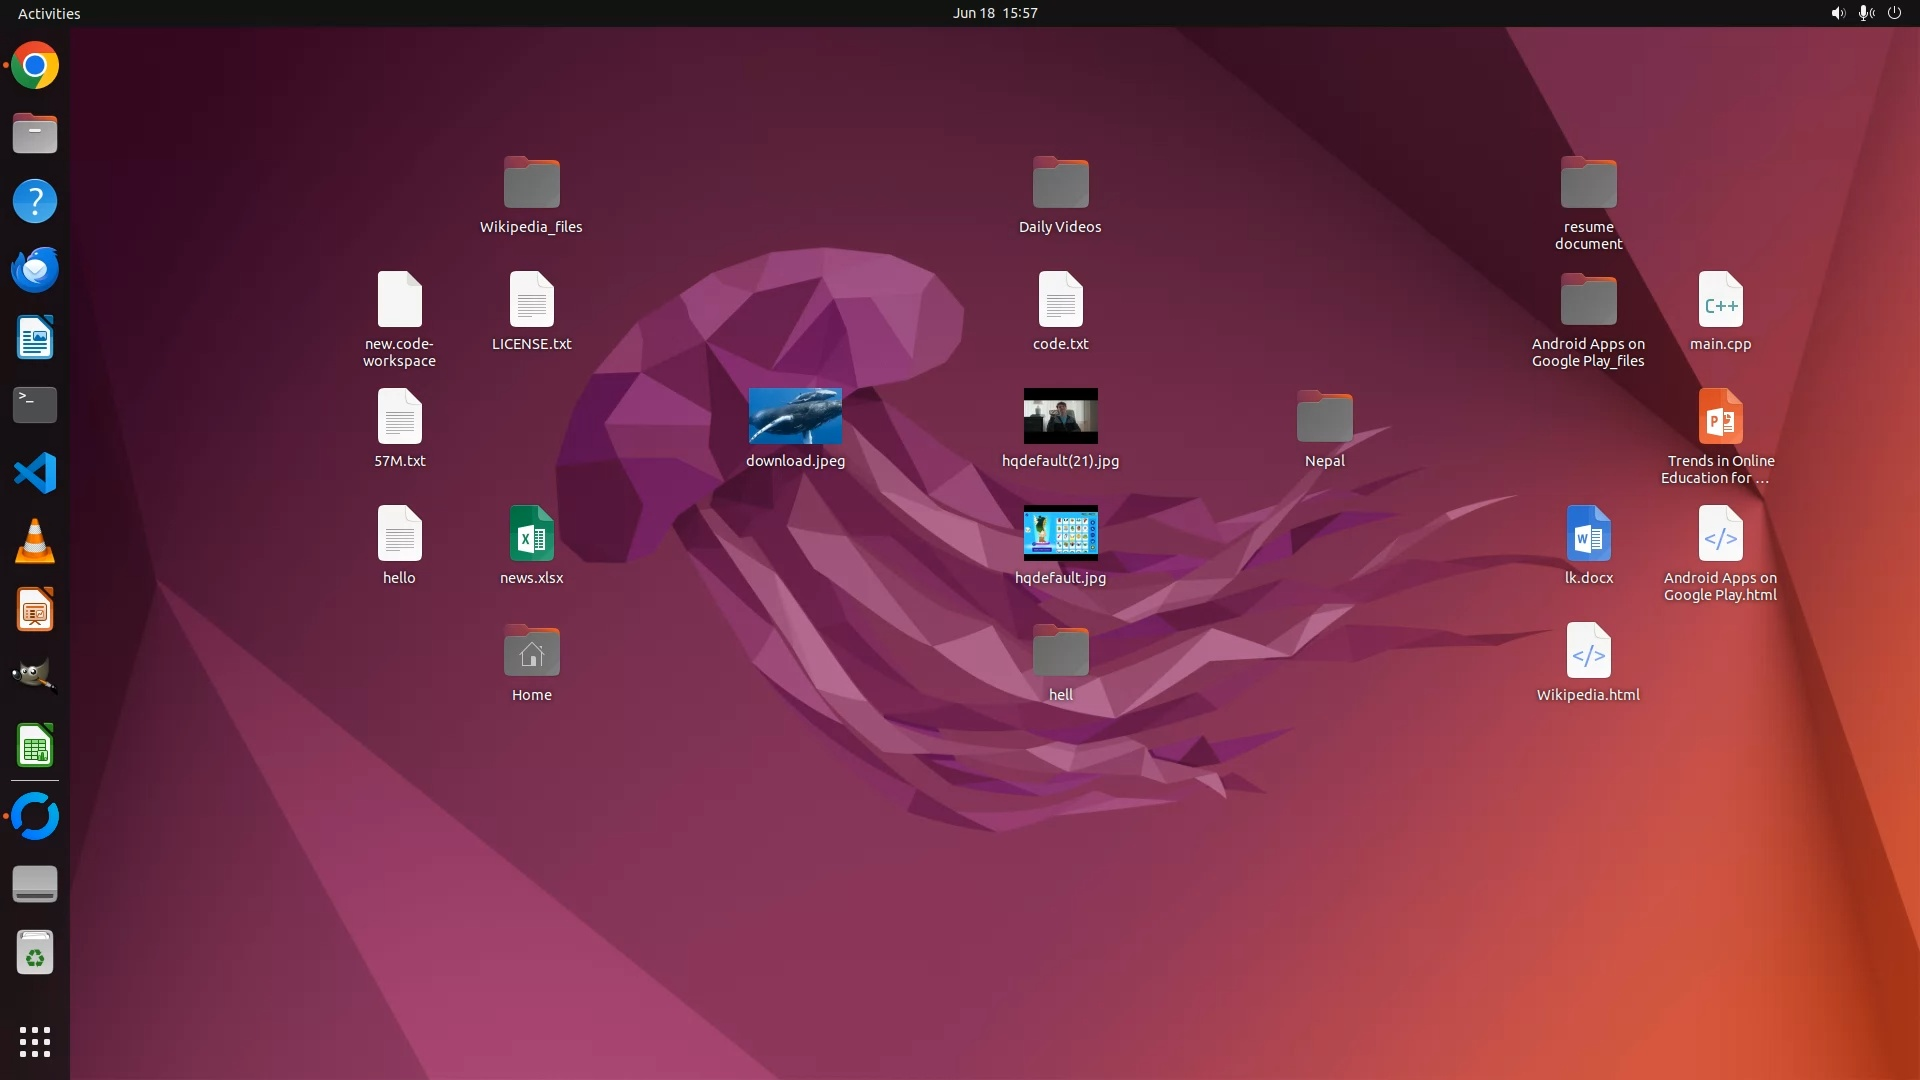Select the download.jpeg whale thumbnail
Image resolution: width=1920 pixels, height=1080 pixels.
click(795, 416)
